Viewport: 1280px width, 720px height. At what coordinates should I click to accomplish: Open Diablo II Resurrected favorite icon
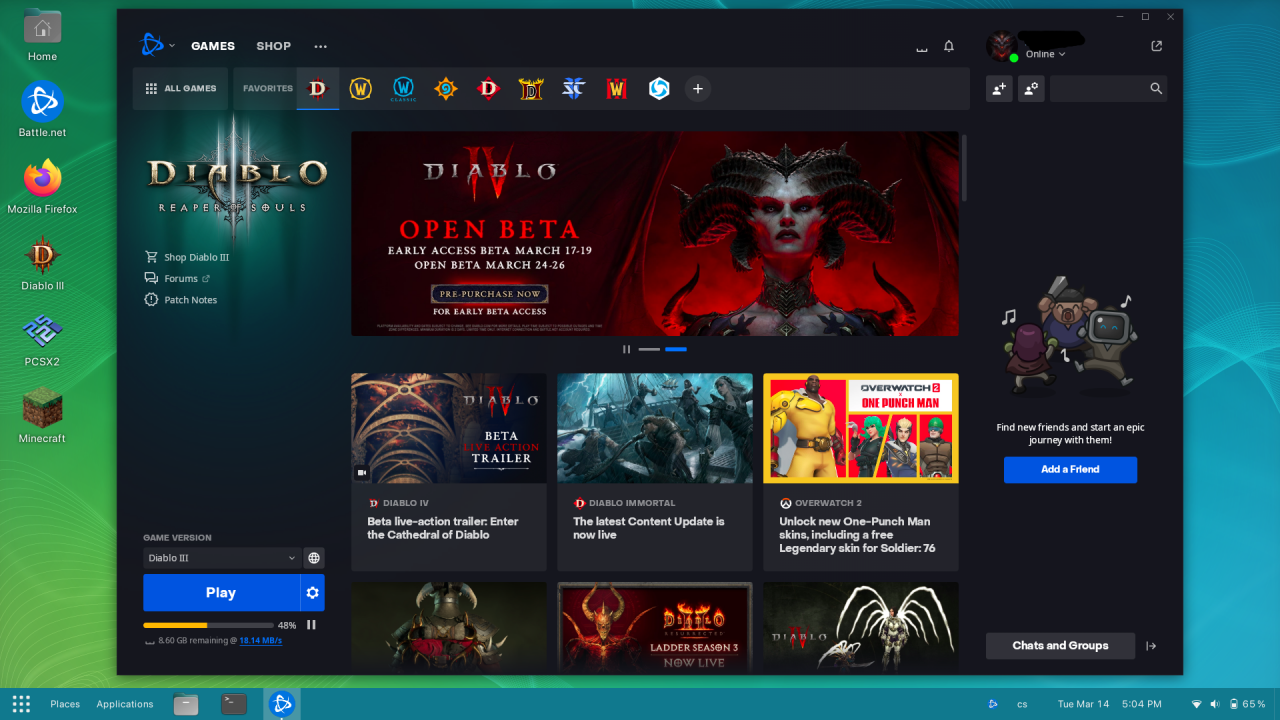(530, 89)
